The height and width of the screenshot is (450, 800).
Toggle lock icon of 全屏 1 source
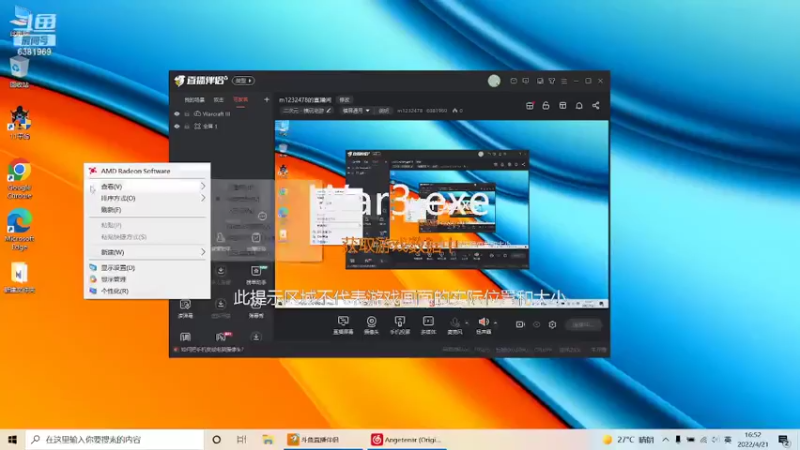click(187, 126)
